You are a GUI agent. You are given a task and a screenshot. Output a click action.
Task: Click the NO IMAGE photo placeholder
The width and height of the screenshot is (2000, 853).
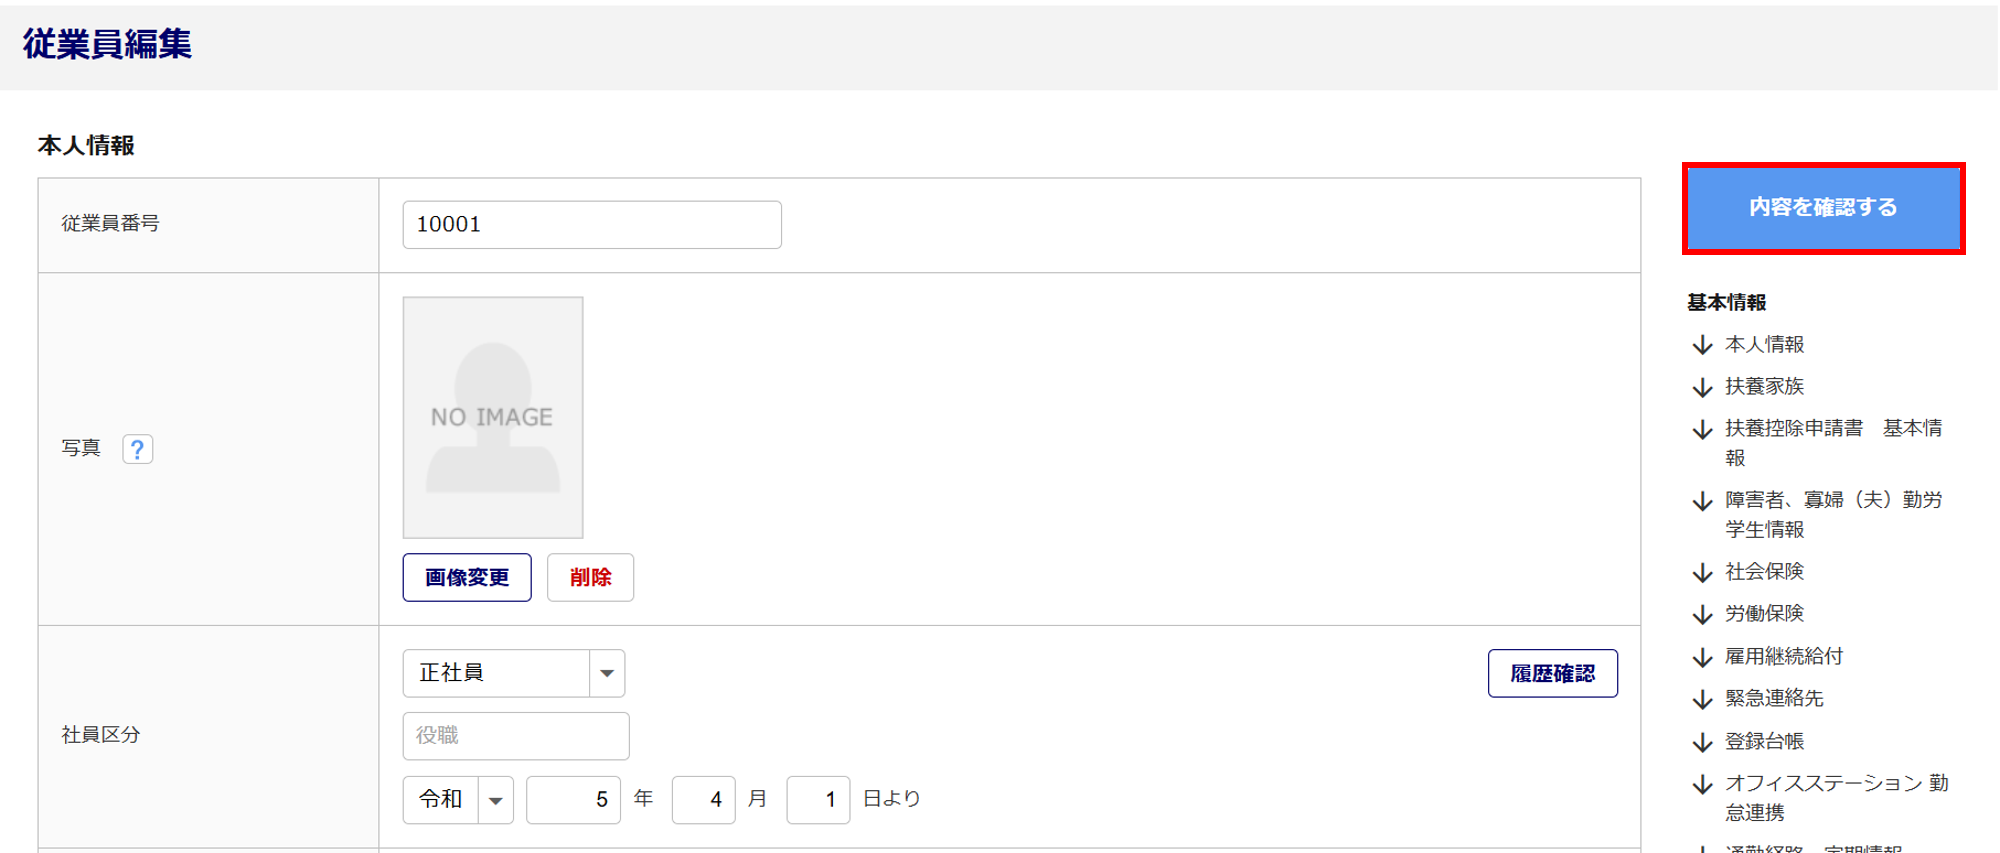coord(492,417)
